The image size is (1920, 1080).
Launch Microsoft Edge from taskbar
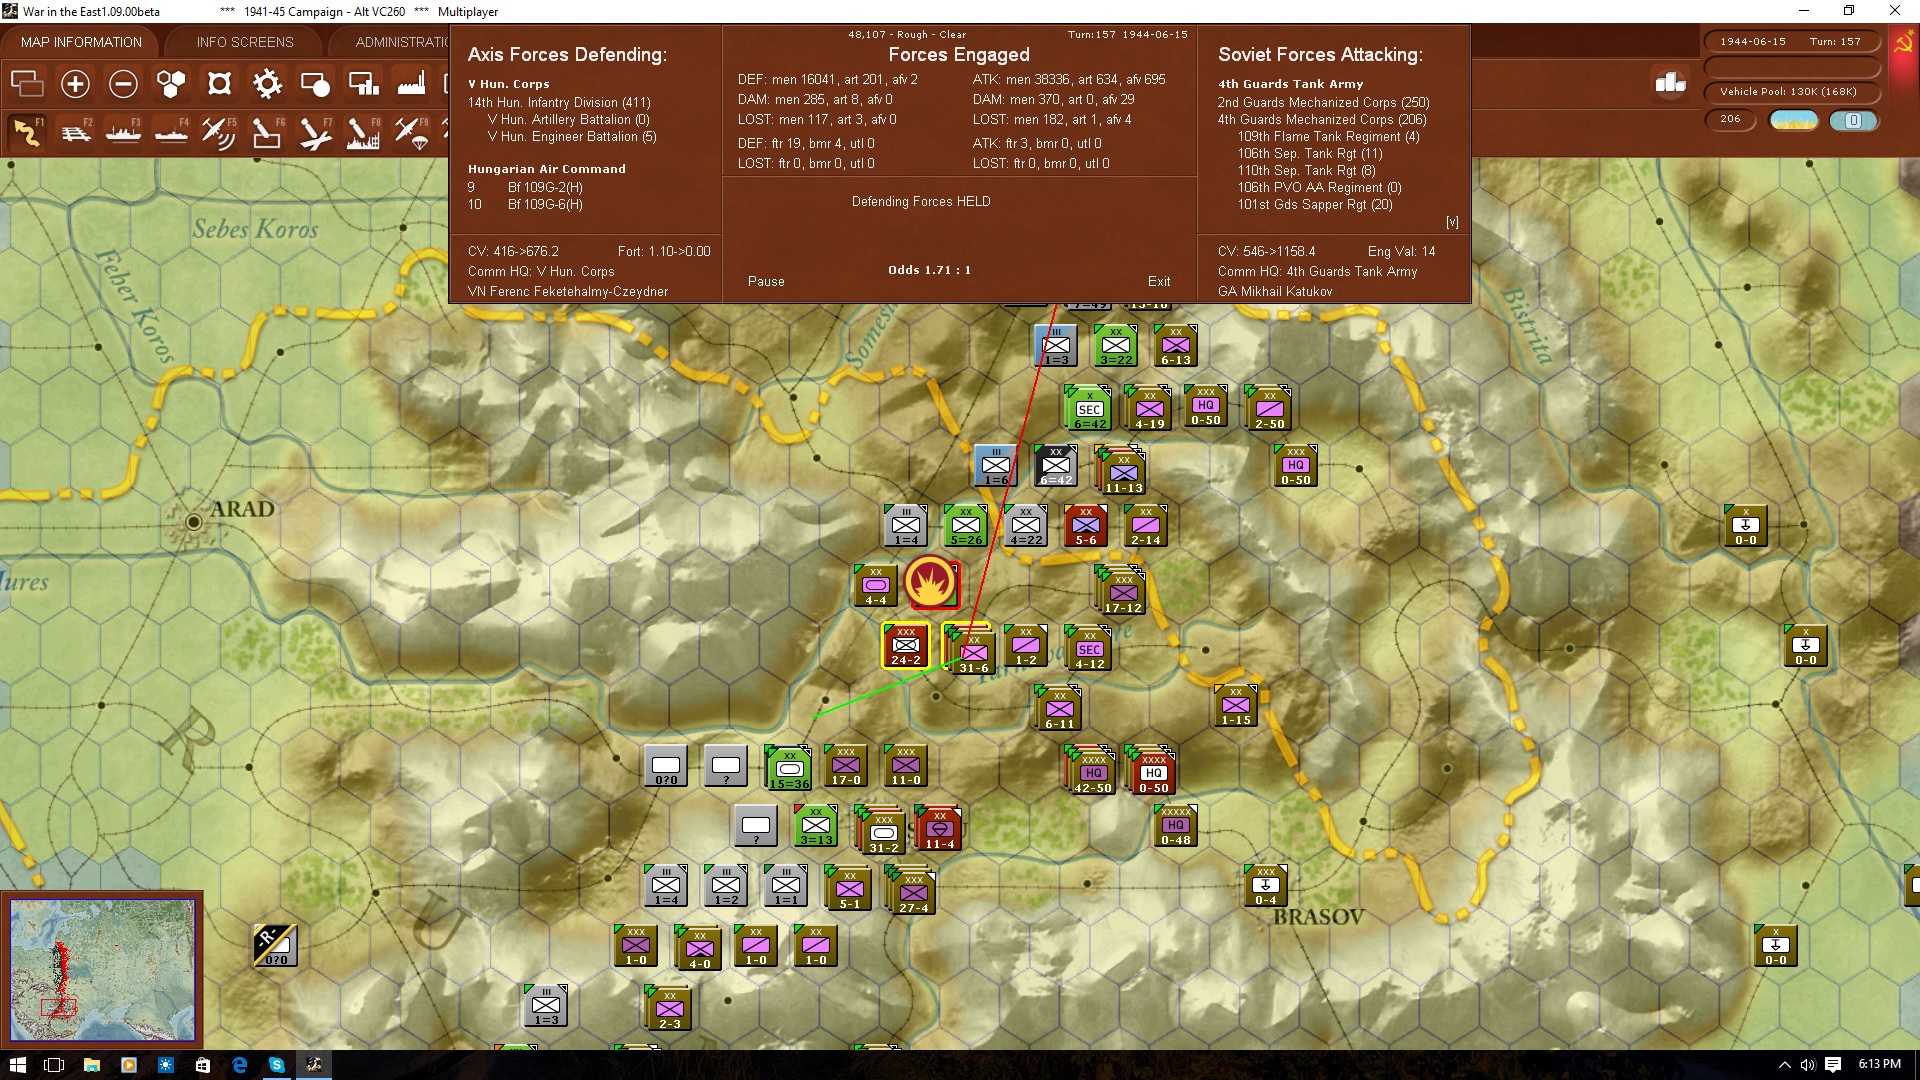pyautogui.click(x=240, y=1065)
